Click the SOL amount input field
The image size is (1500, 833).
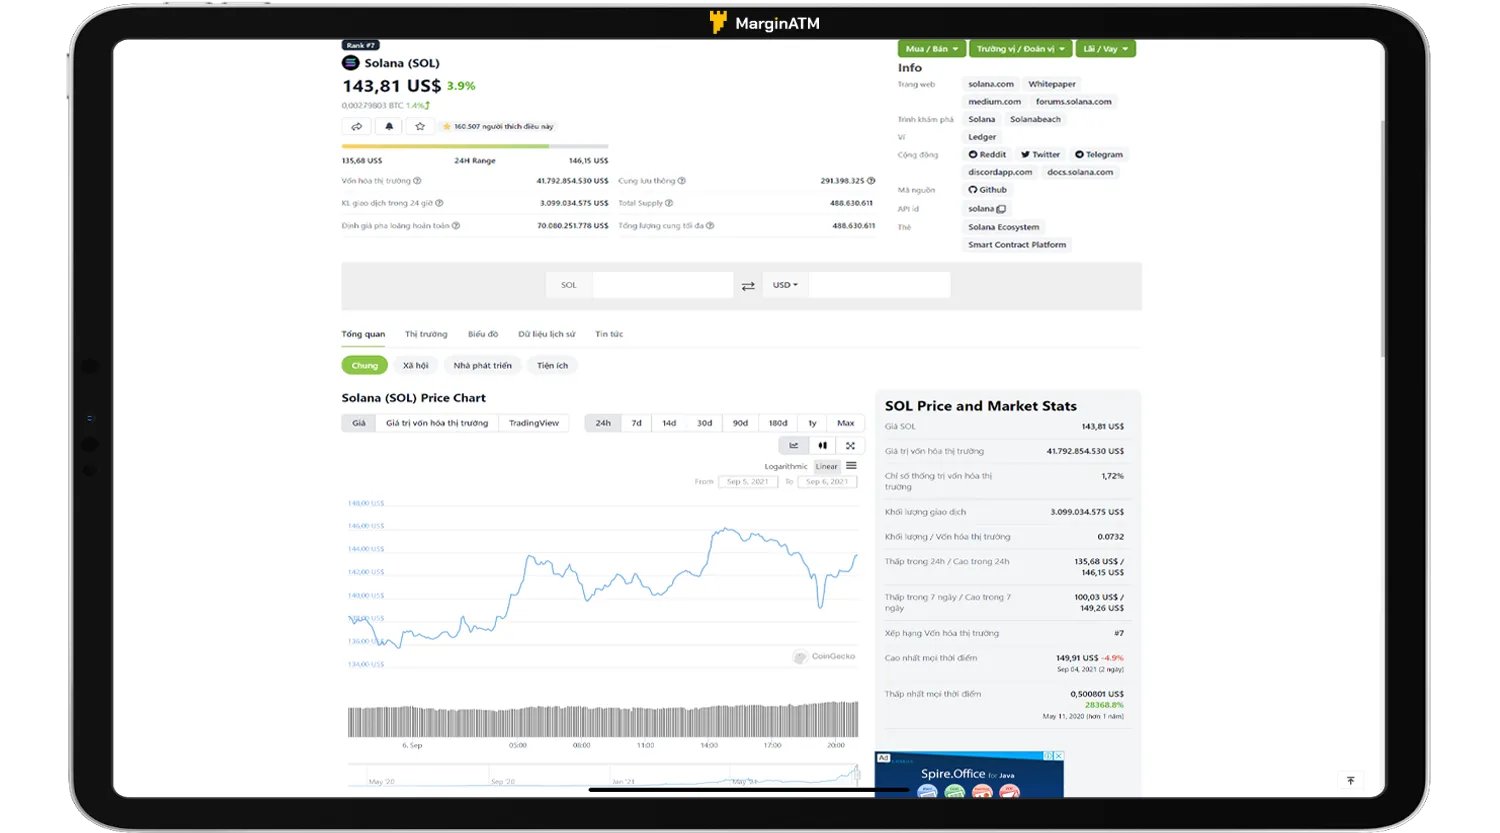click(x=663, y=285)
